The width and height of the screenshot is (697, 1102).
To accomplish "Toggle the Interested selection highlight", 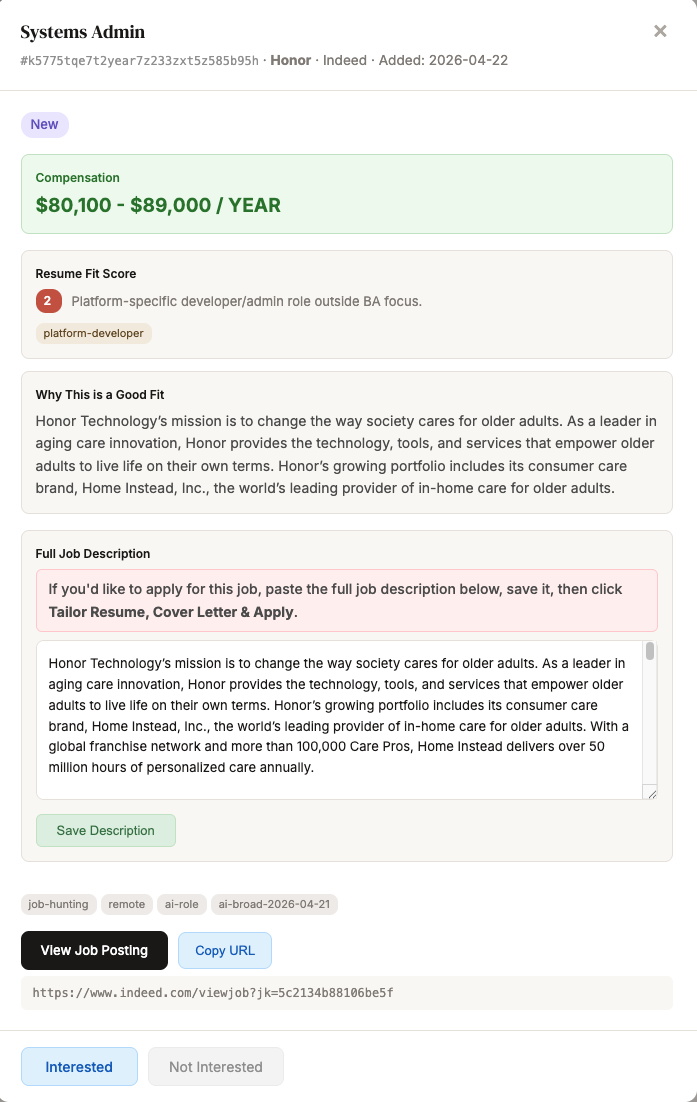I will [79, 1066].
